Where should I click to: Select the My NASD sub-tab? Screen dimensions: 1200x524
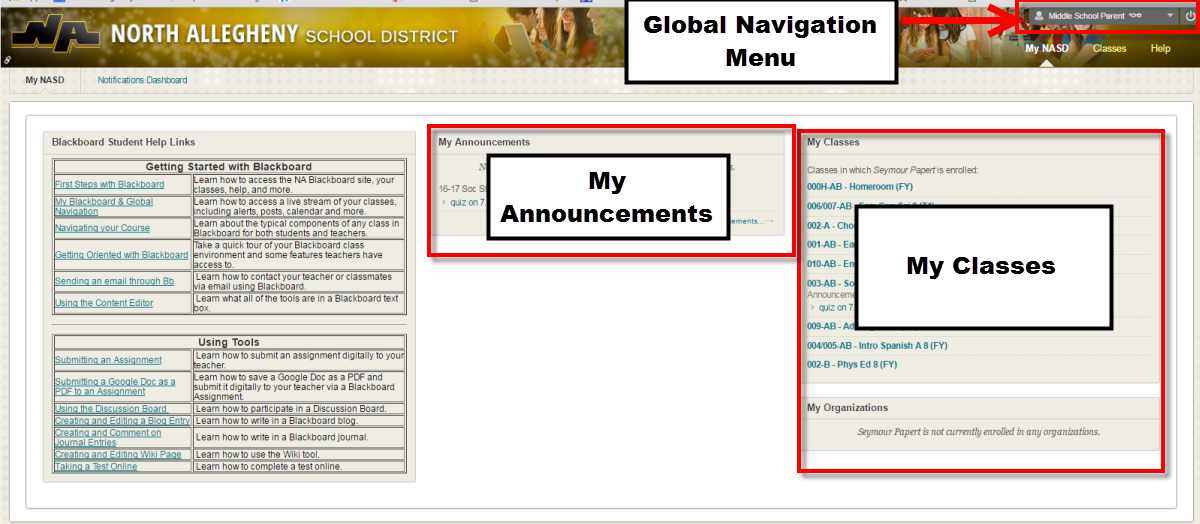point(45,80)
